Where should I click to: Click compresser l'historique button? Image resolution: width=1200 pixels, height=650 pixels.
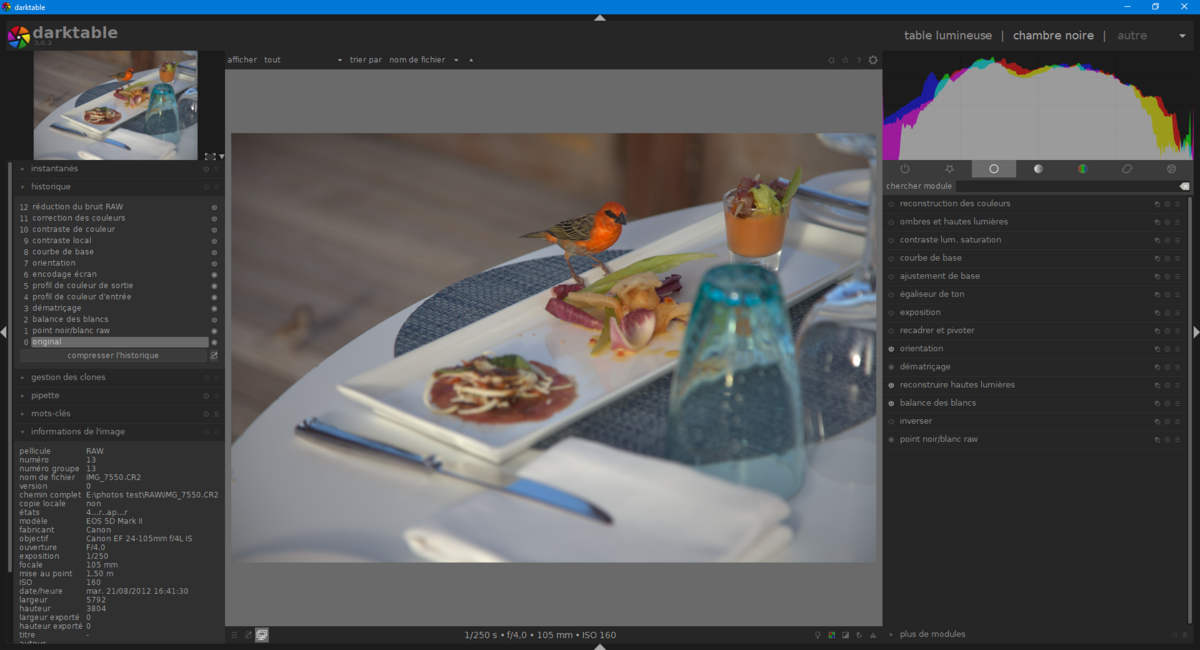pyautogui.click(x=113, y=355)
